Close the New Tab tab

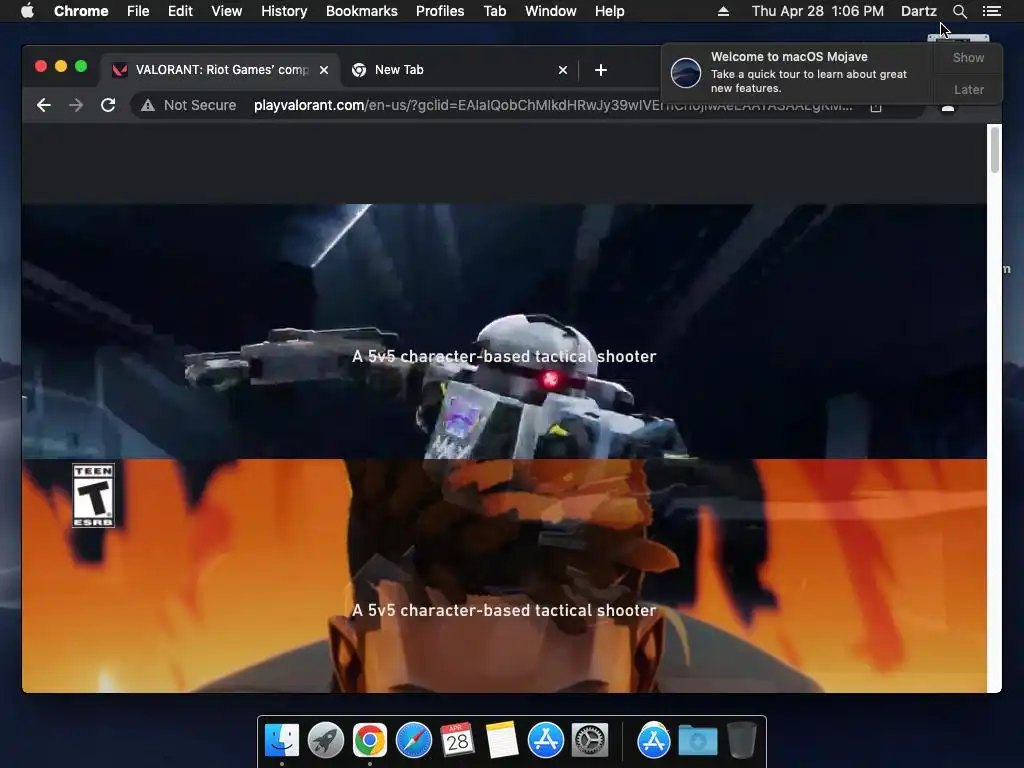[x=563, y=70]
